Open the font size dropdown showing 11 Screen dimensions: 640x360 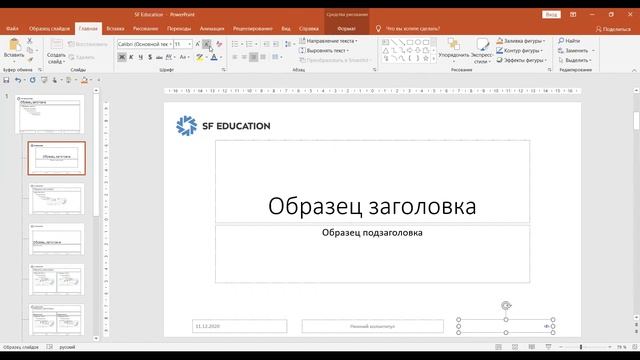point(183,44)
